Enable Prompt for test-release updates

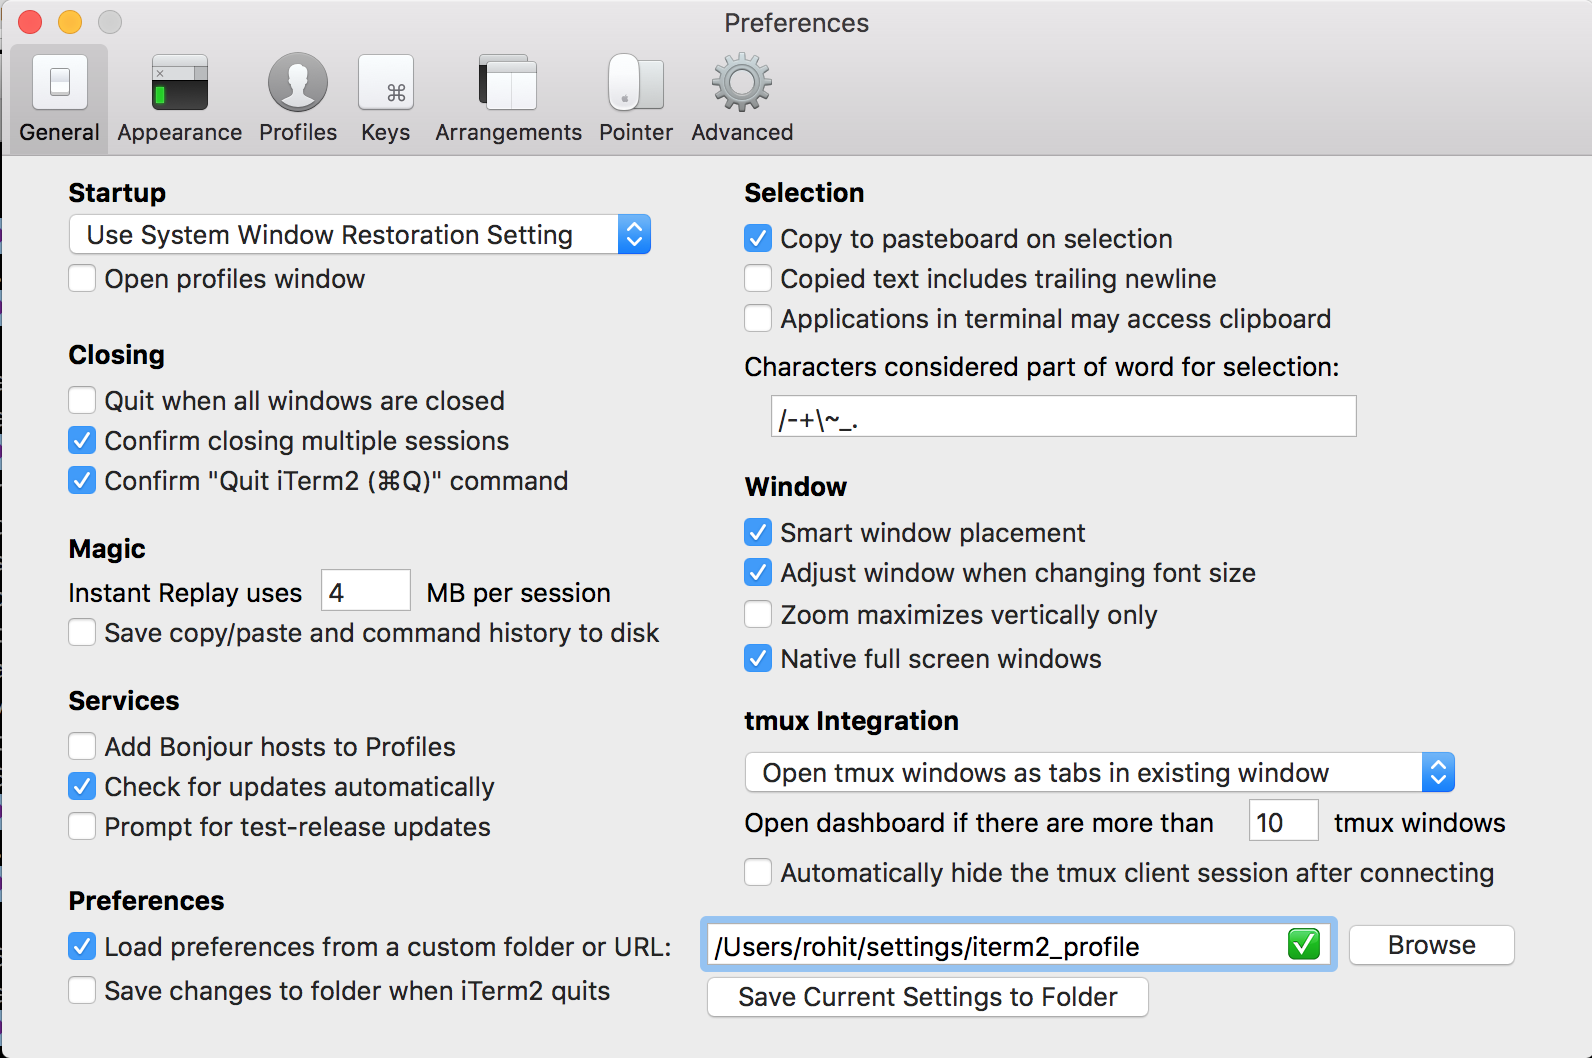pyautogui.click(x=82, y=826)
